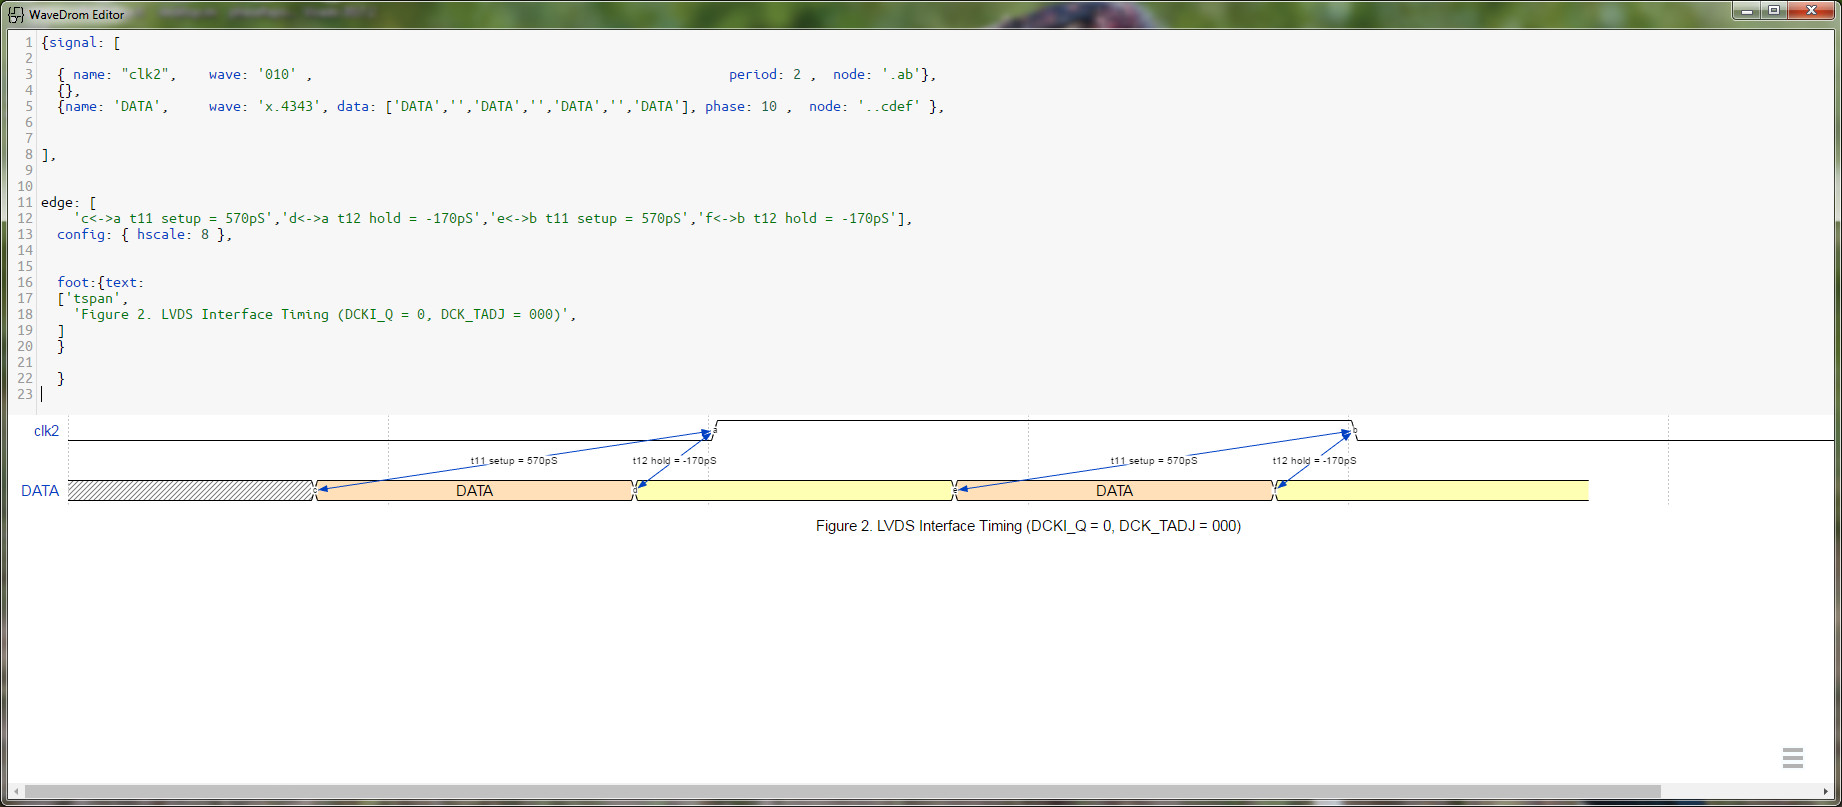Close the WaveDrom Editor window

[1811, 11]
